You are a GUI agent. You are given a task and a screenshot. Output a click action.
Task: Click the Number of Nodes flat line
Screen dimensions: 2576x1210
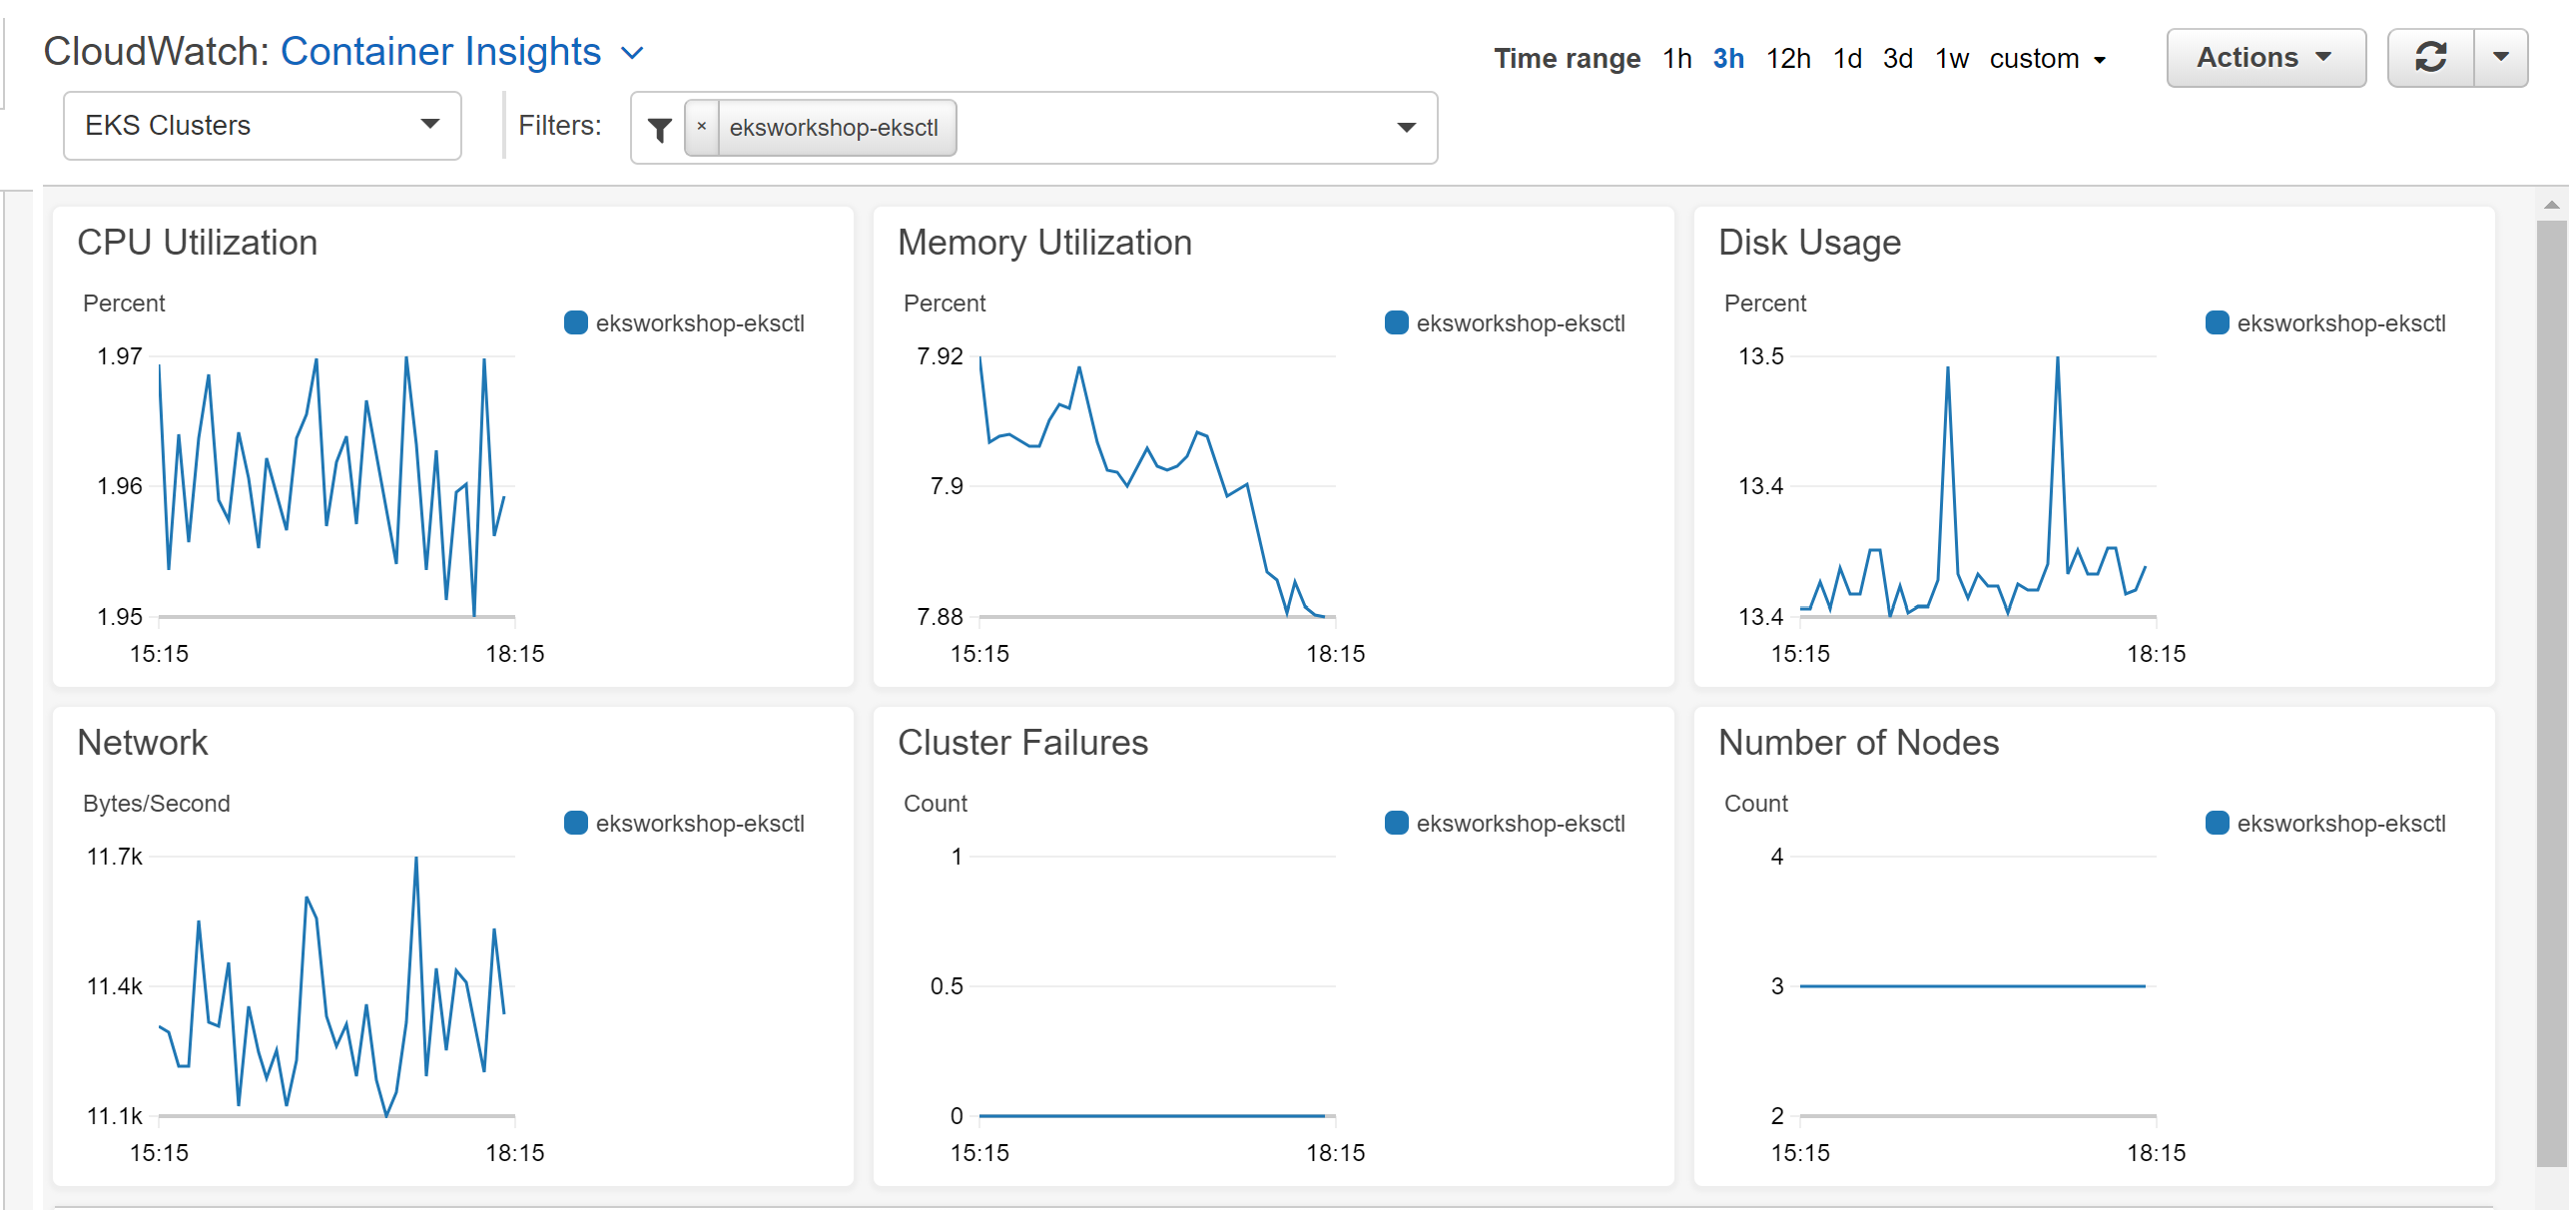1972,986
